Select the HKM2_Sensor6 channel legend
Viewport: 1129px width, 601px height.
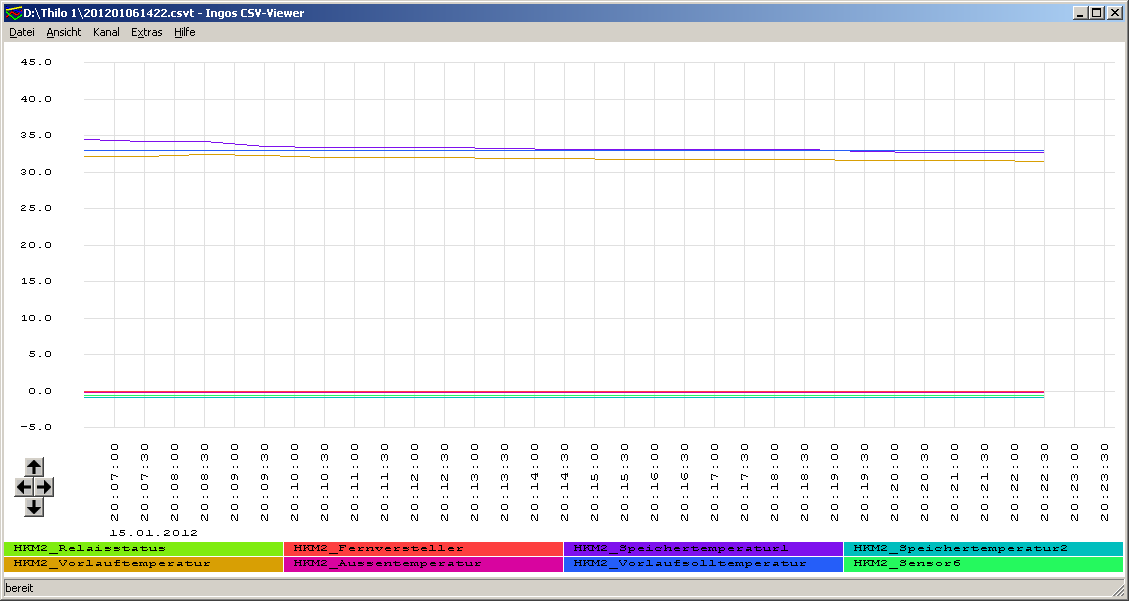[983, 564]
